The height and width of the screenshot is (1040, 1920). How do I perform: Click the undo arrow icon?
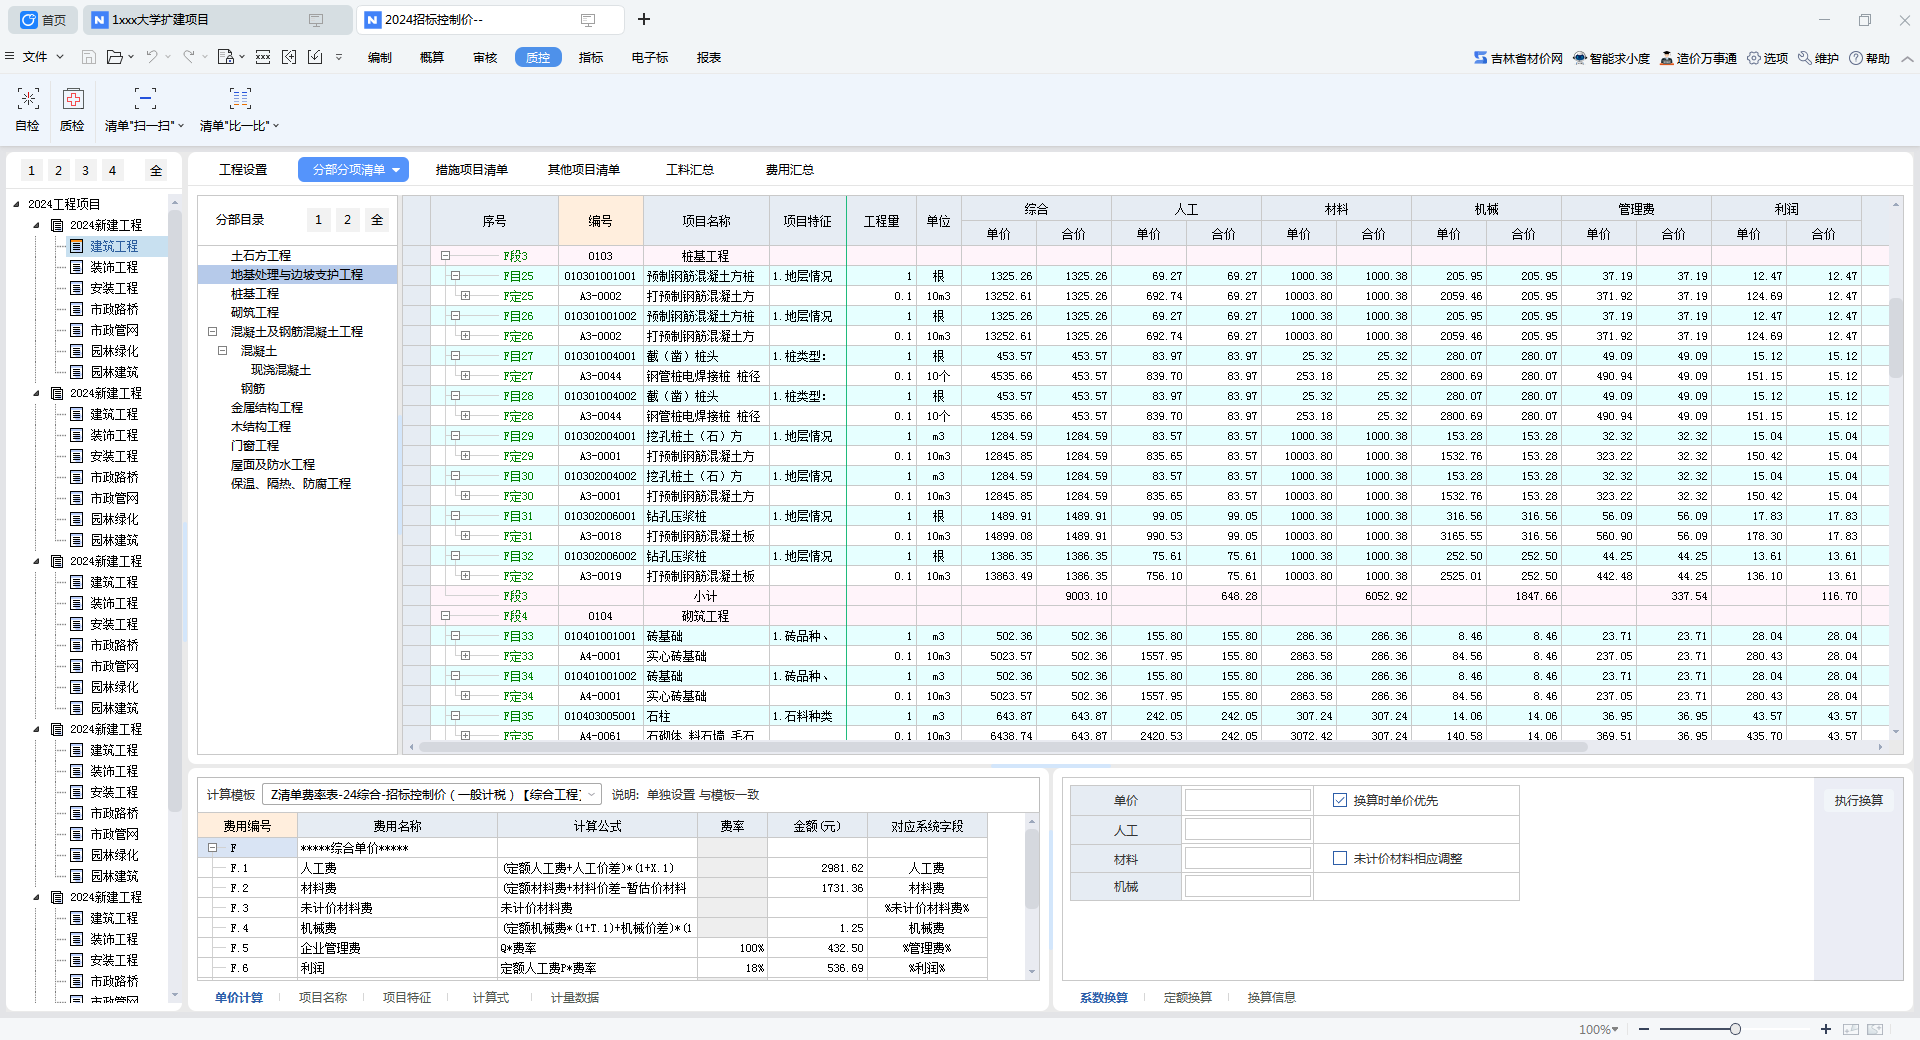[x=152, y=57]
